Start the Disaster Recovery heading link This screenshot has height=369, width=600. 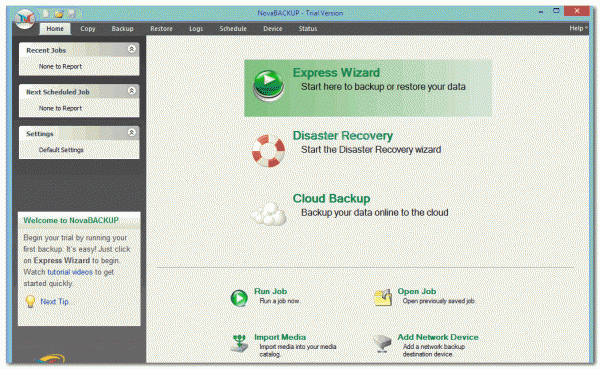343,136
